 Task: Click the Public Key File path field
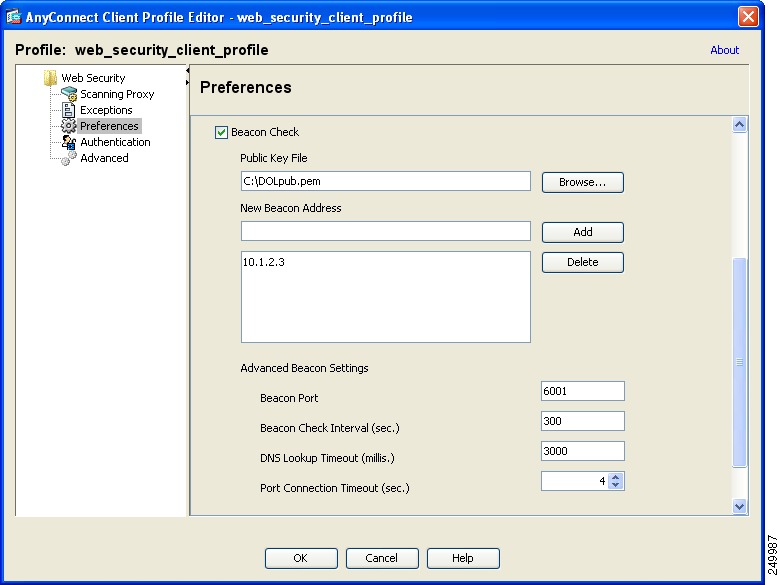[386, 181]
